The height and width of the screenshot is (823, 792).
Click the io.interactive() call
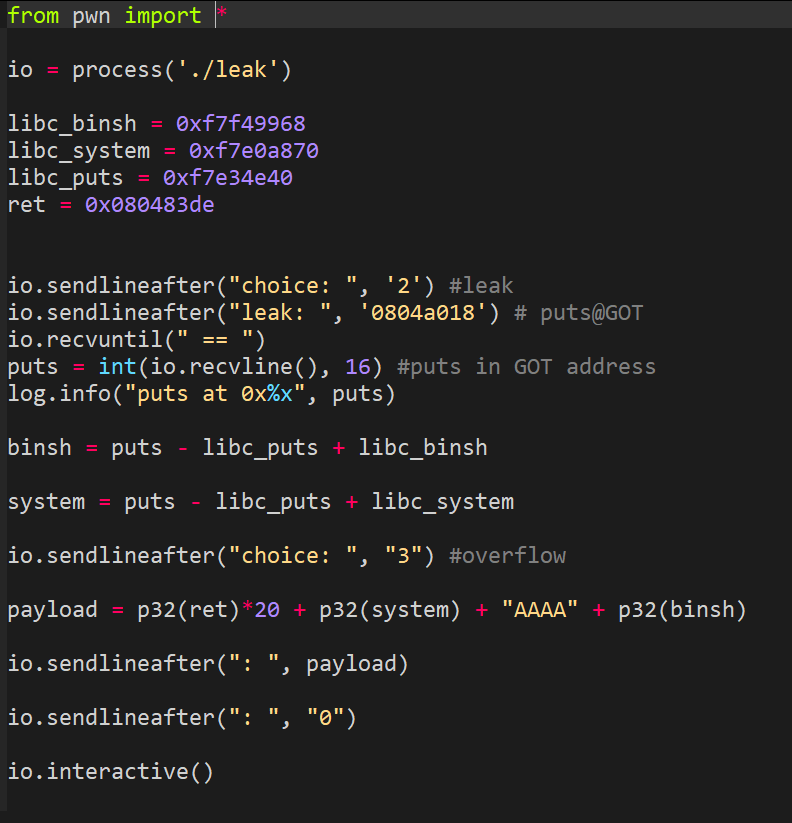tap(111, 772)
